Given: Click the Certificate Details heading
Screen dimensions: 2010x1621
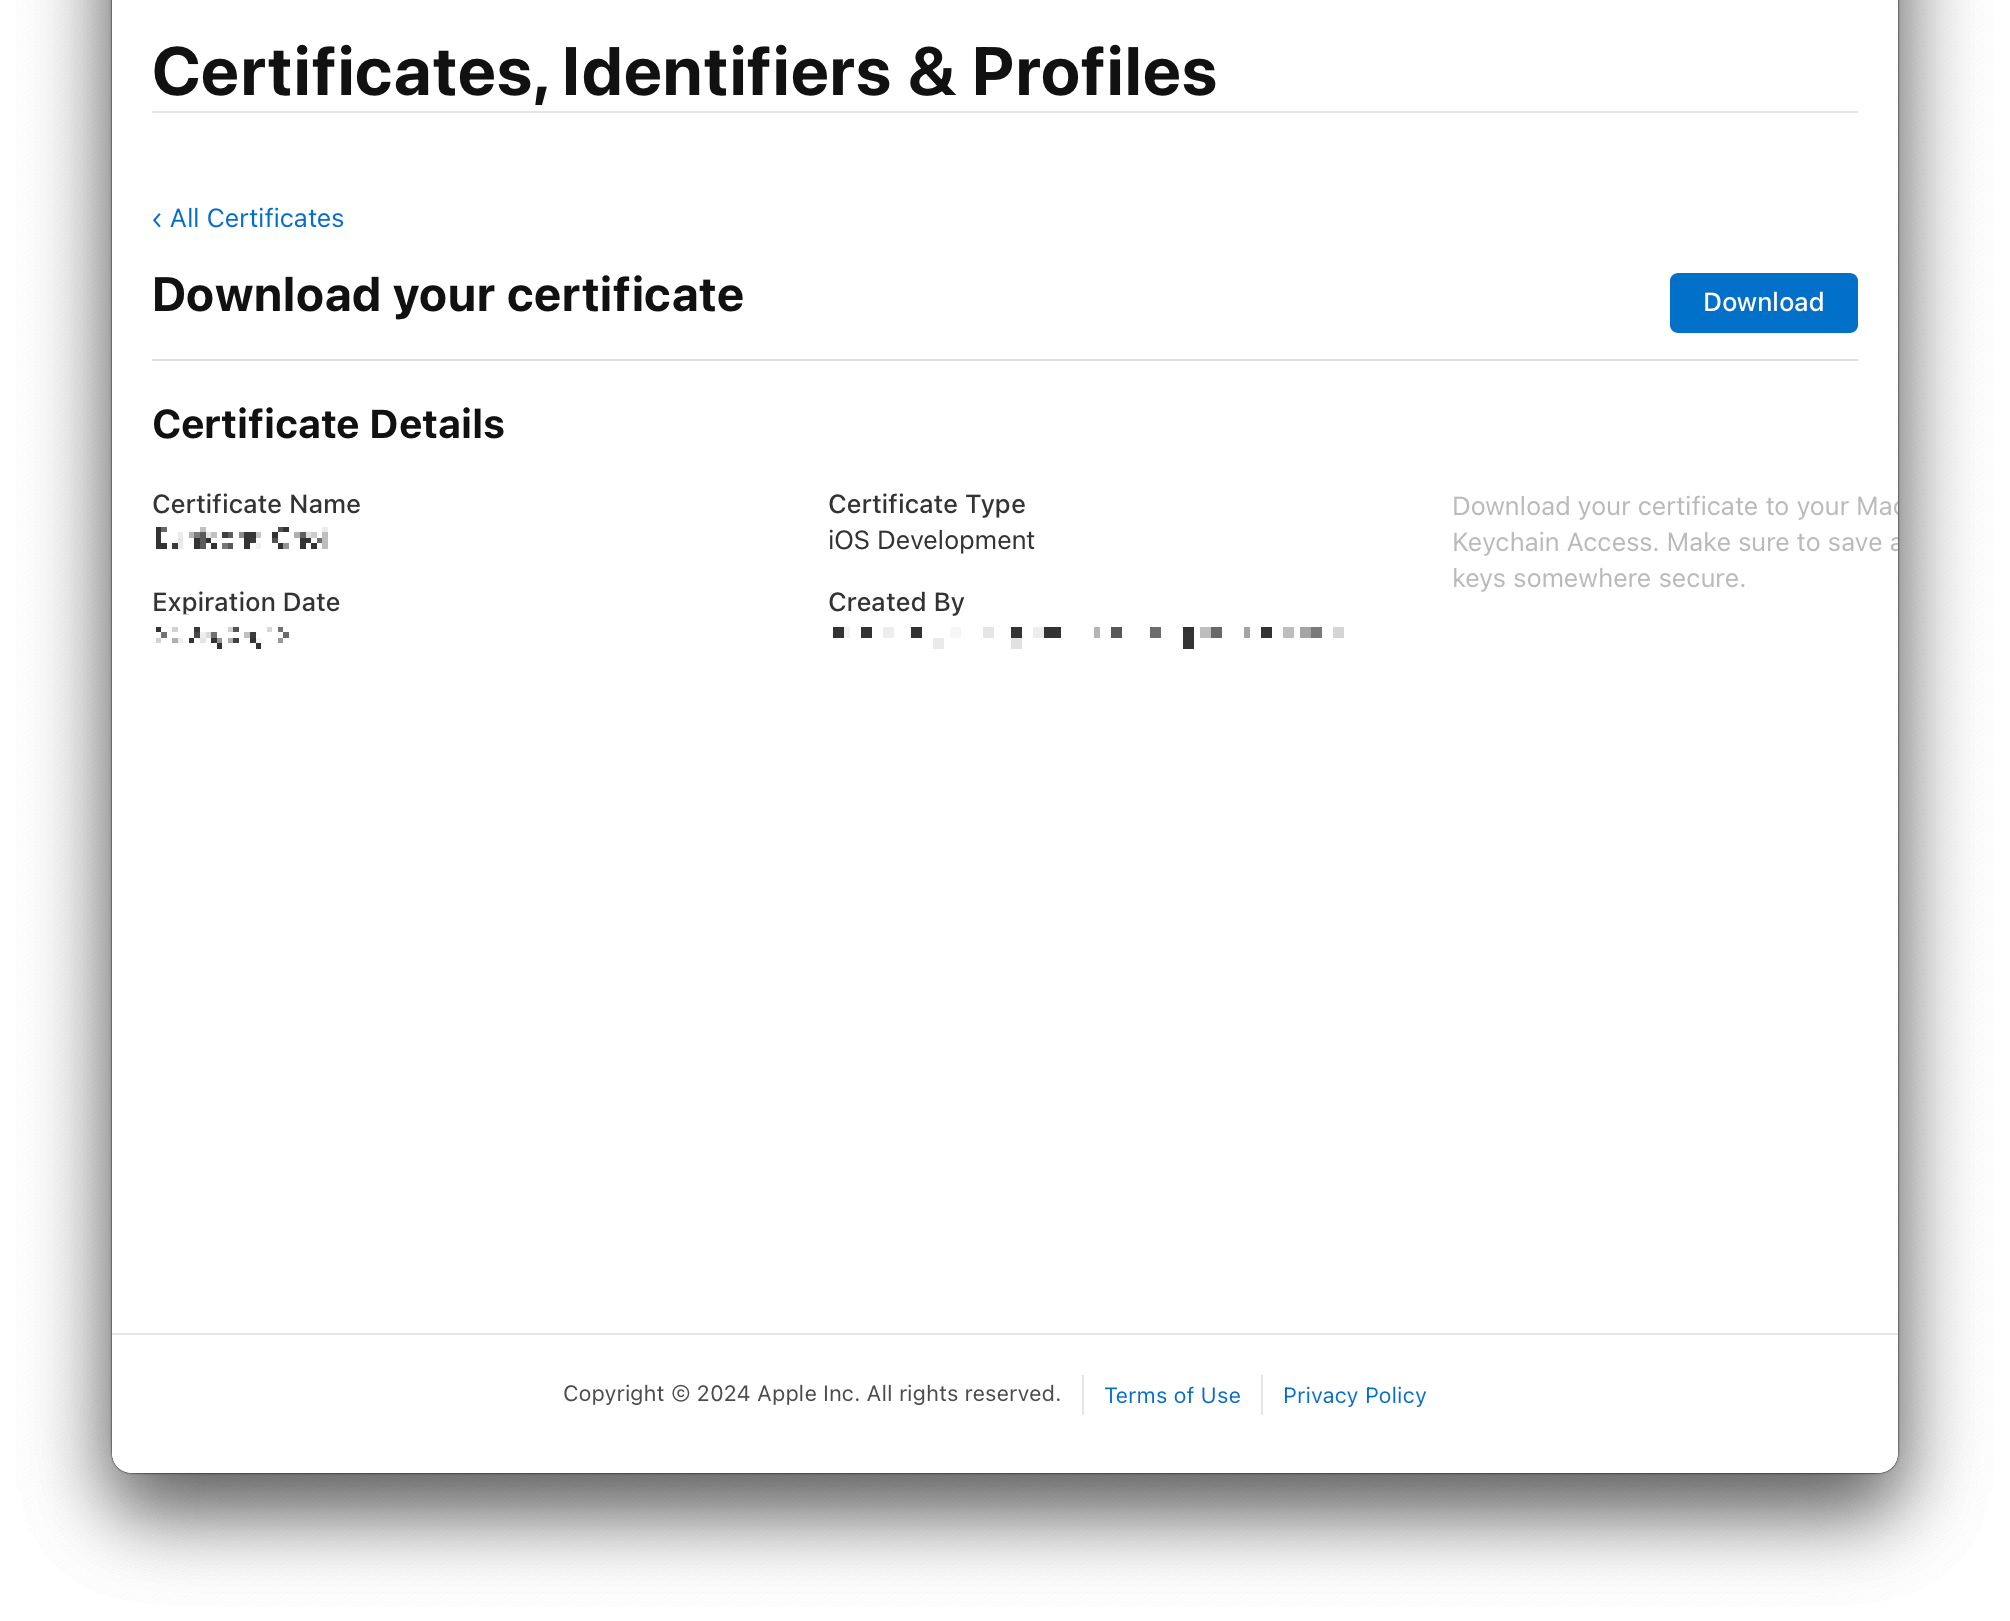Looking at the screenshot, I should pos(328,424).
